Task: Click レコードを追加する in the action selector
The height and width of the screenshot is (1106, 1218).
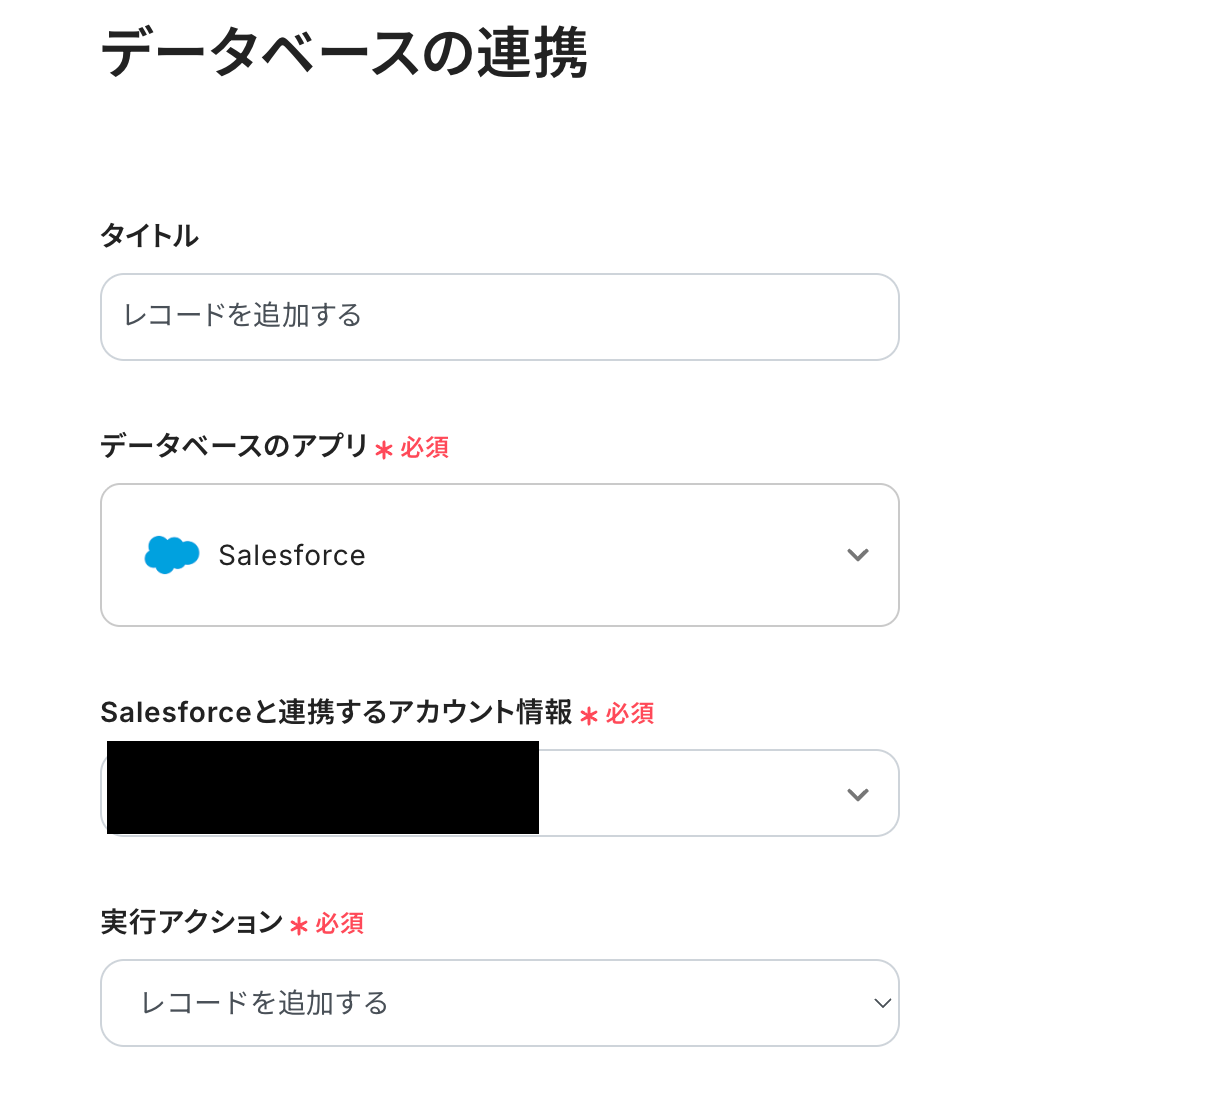Action: [265, 1003]
